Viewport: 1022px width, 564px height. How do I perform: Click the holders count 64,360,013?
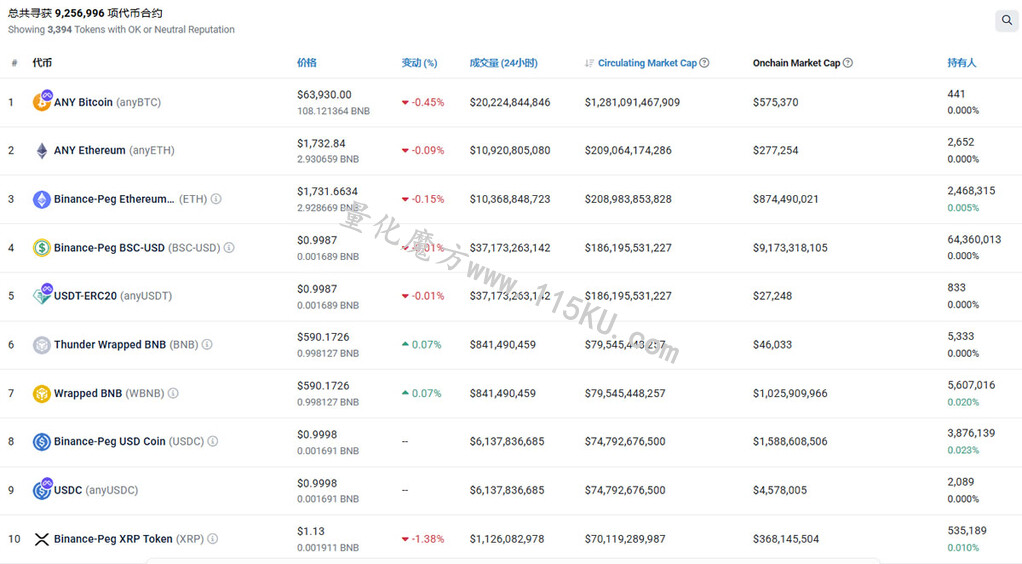click(974, 239)
